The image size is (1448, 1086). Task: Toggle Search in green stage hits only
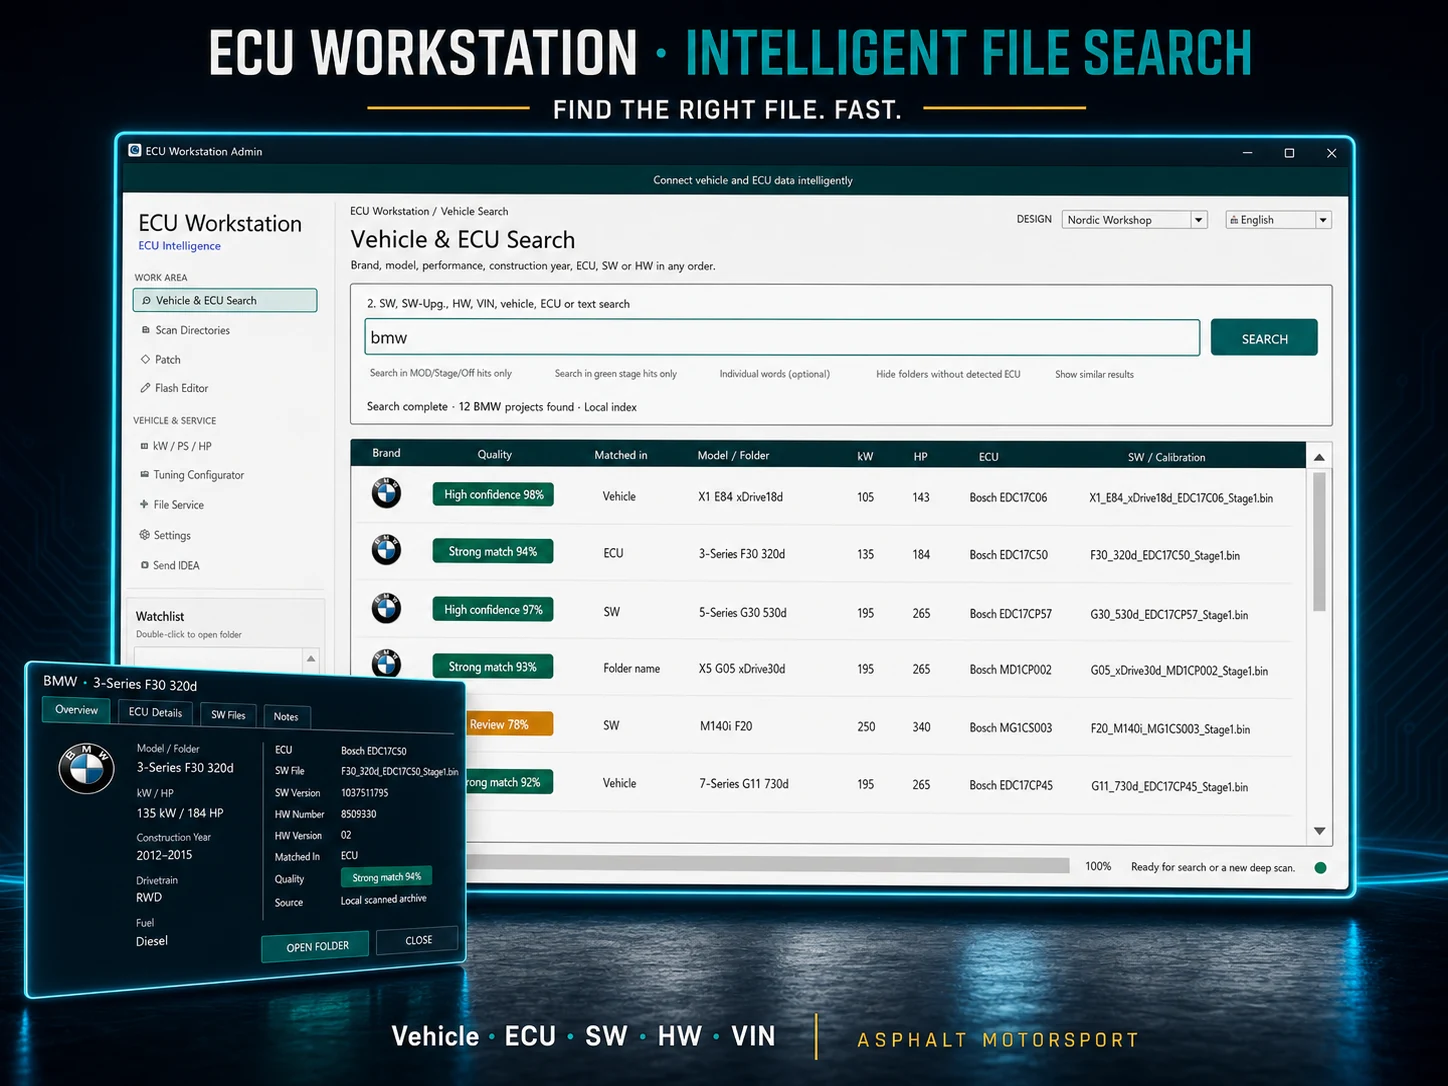pos(616,374)
